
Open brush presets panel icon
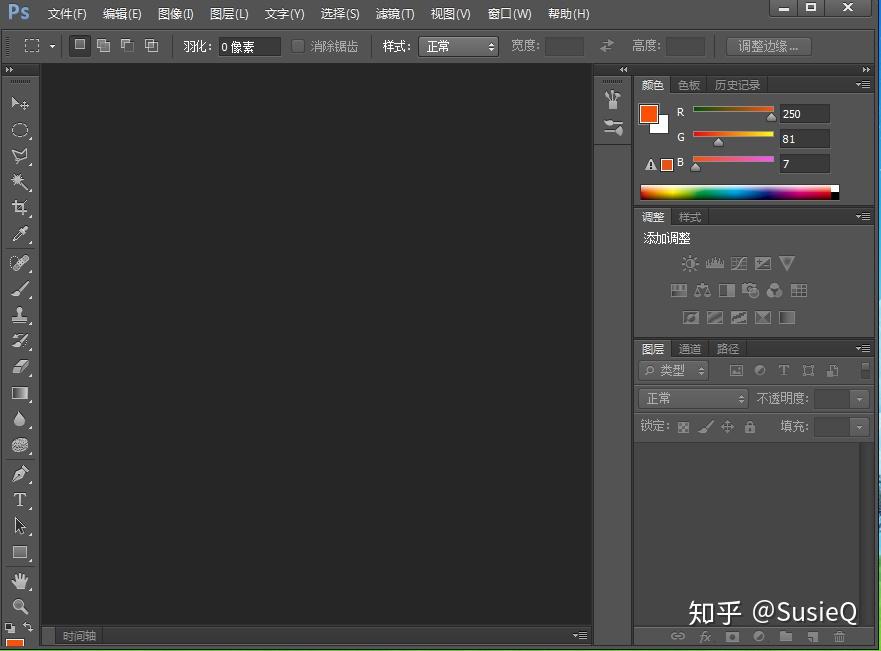[613, 127]
